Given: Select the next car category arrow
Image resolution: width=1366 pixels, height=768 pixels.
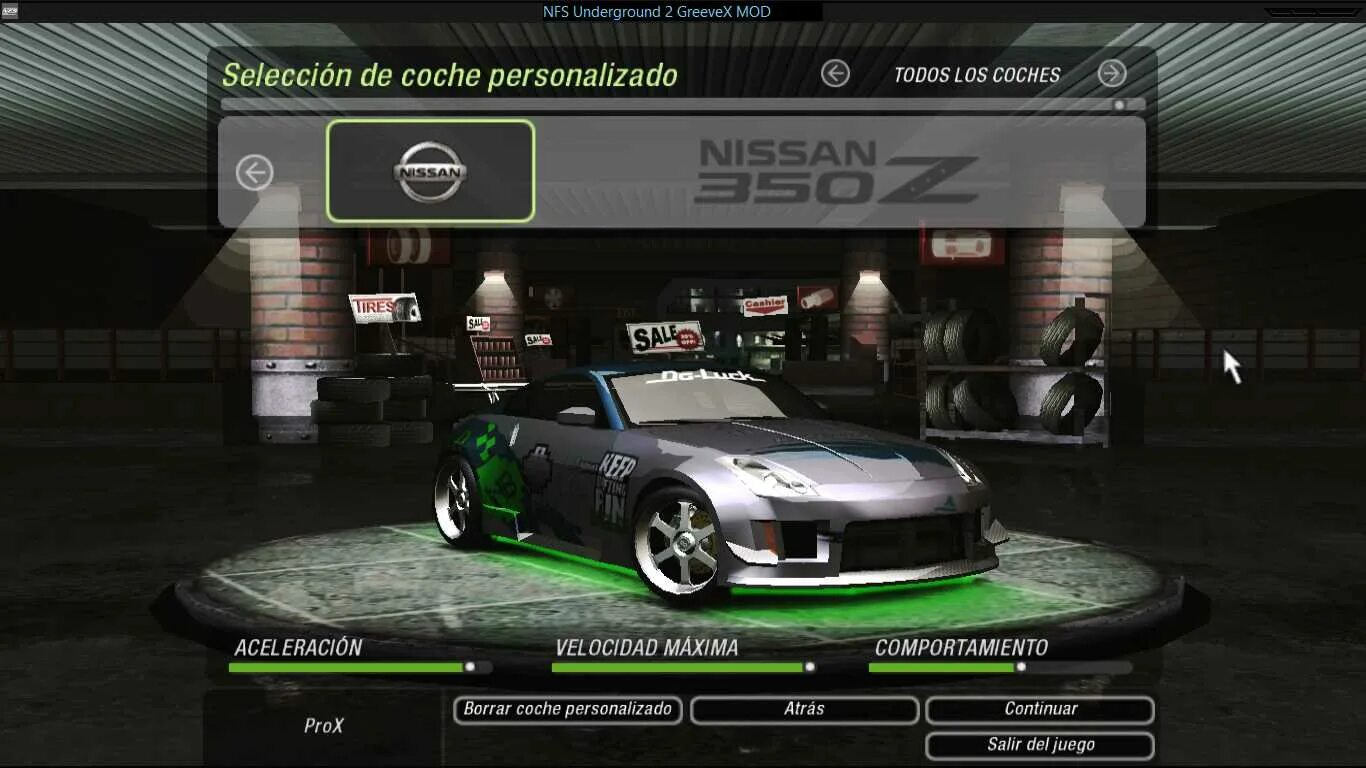Looking at the screenshot, I should point(1112,74).
